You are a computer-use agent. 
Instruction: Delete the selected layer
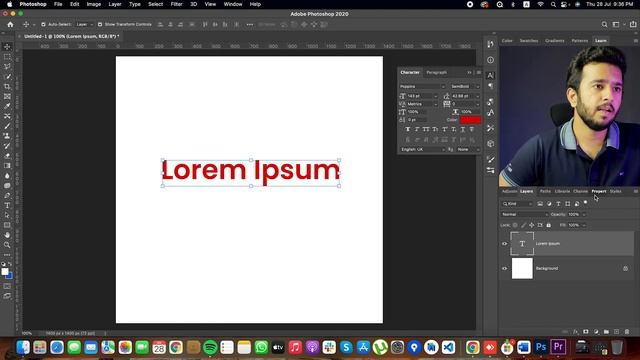(x=627, y=332)
